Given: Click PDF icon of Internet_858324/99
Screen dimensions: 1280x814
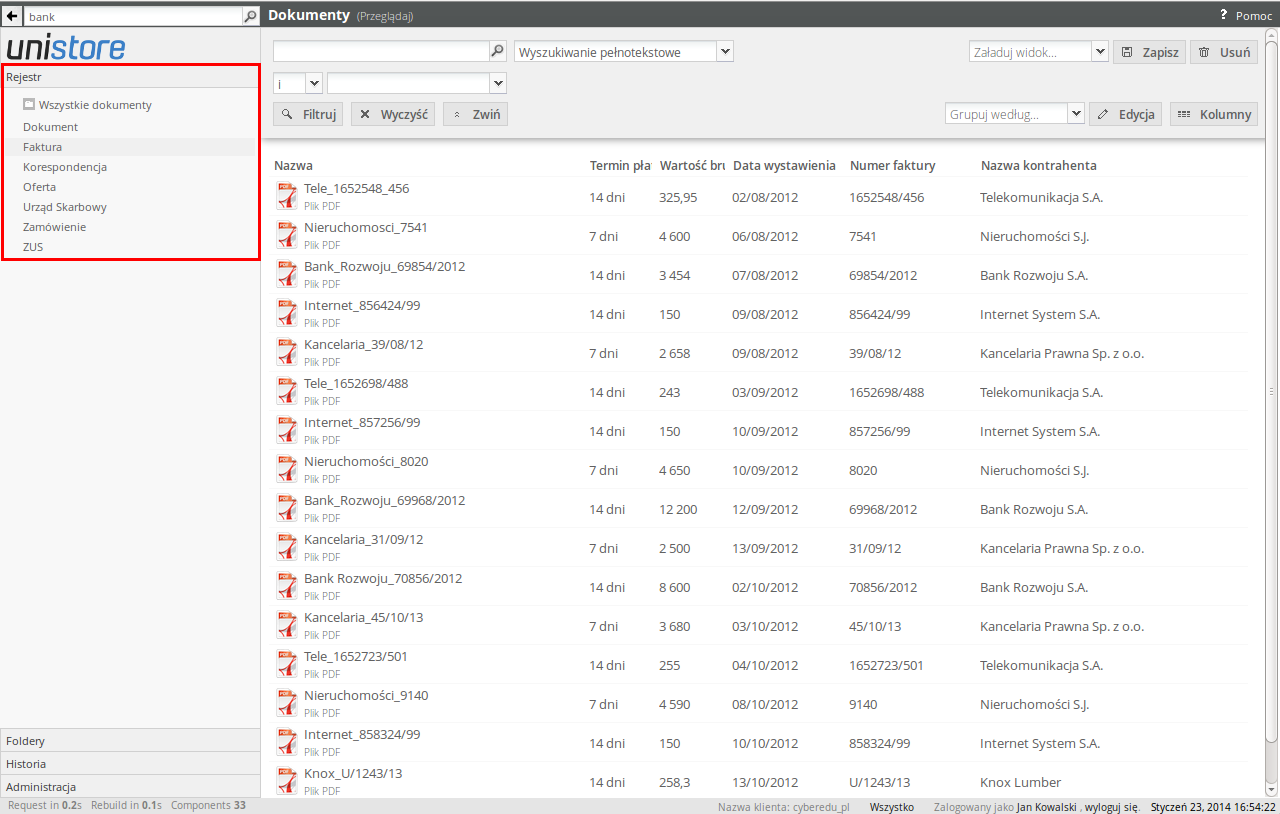Looking at the screenshot, I should [x=287, y=742].
